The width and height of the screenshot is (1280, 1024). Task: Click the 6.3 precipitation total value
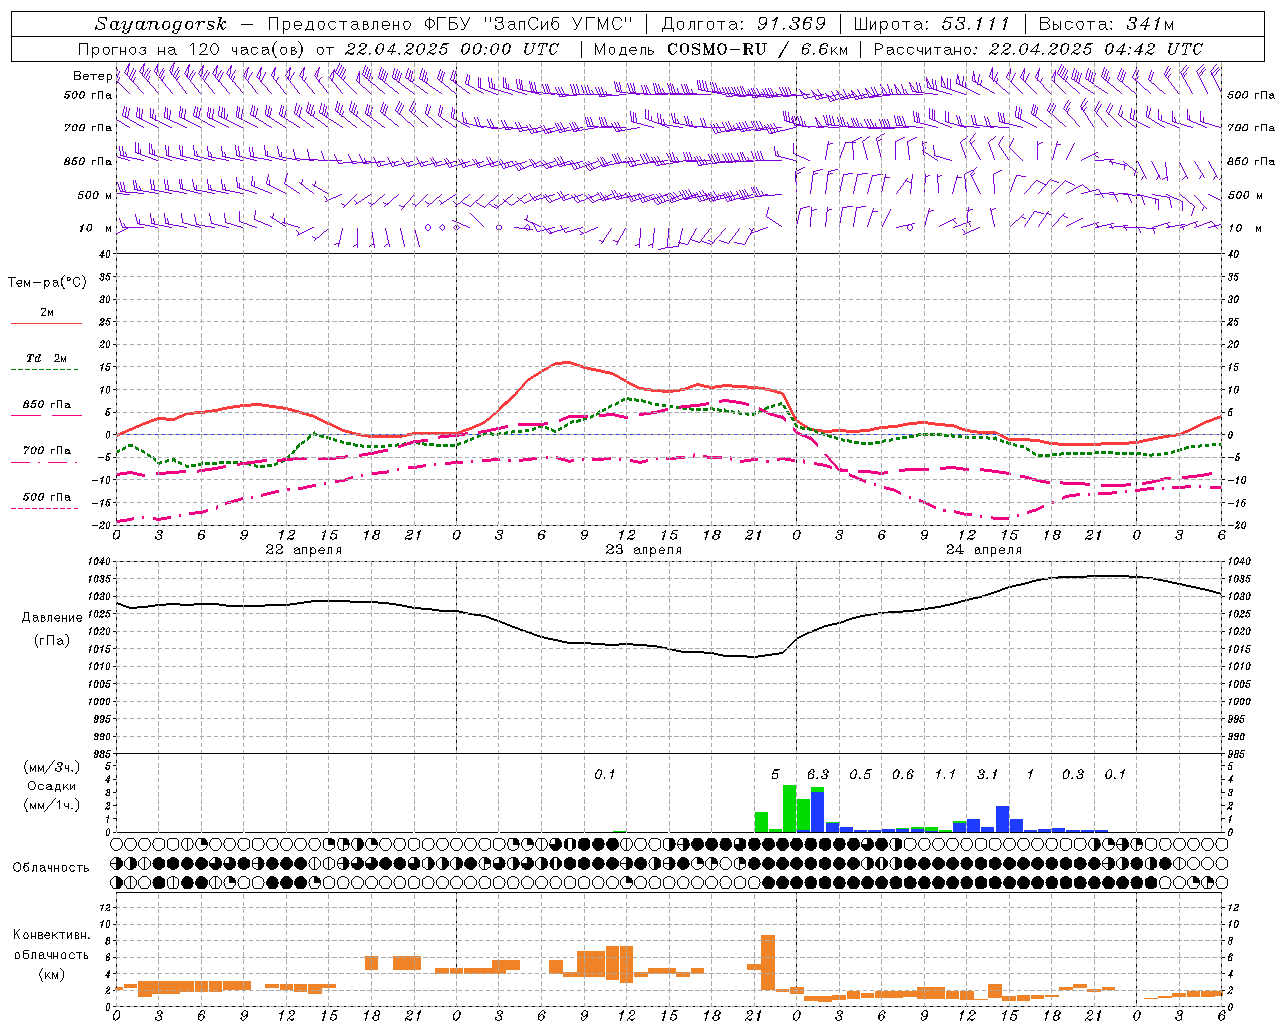818,775
